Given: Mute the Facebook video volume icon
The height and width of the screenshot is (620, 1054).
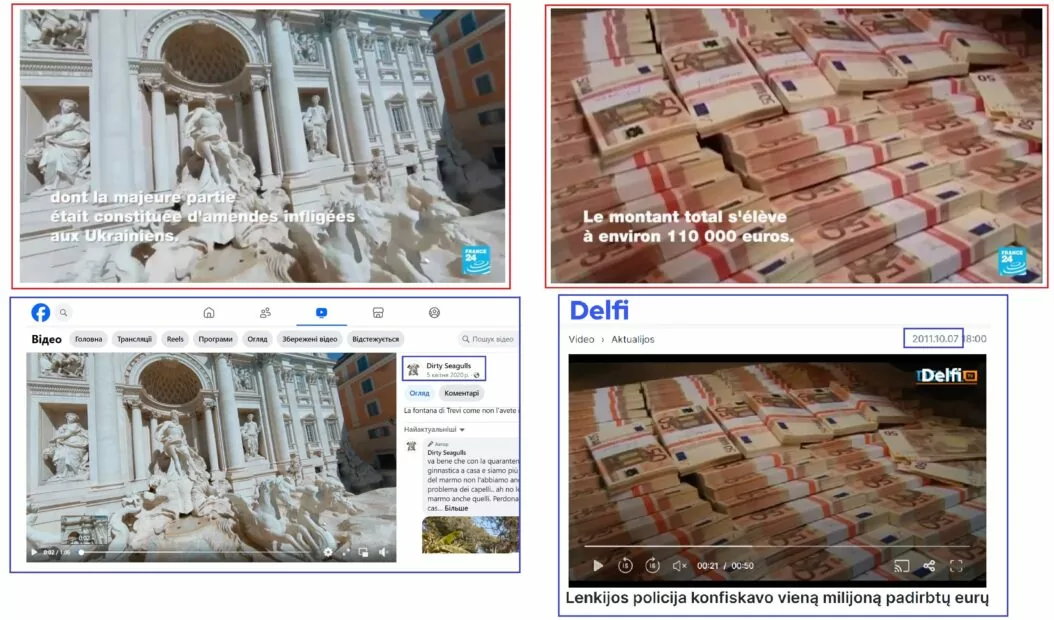Looking at the screenshot, I should point(382,552).
